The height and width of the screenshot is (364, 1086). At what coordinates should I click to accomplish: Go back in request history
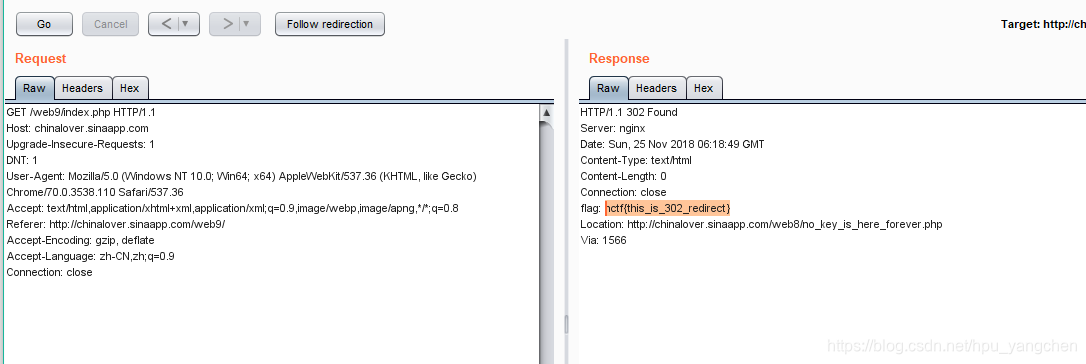pyautogui.click(x=166, y=24)
